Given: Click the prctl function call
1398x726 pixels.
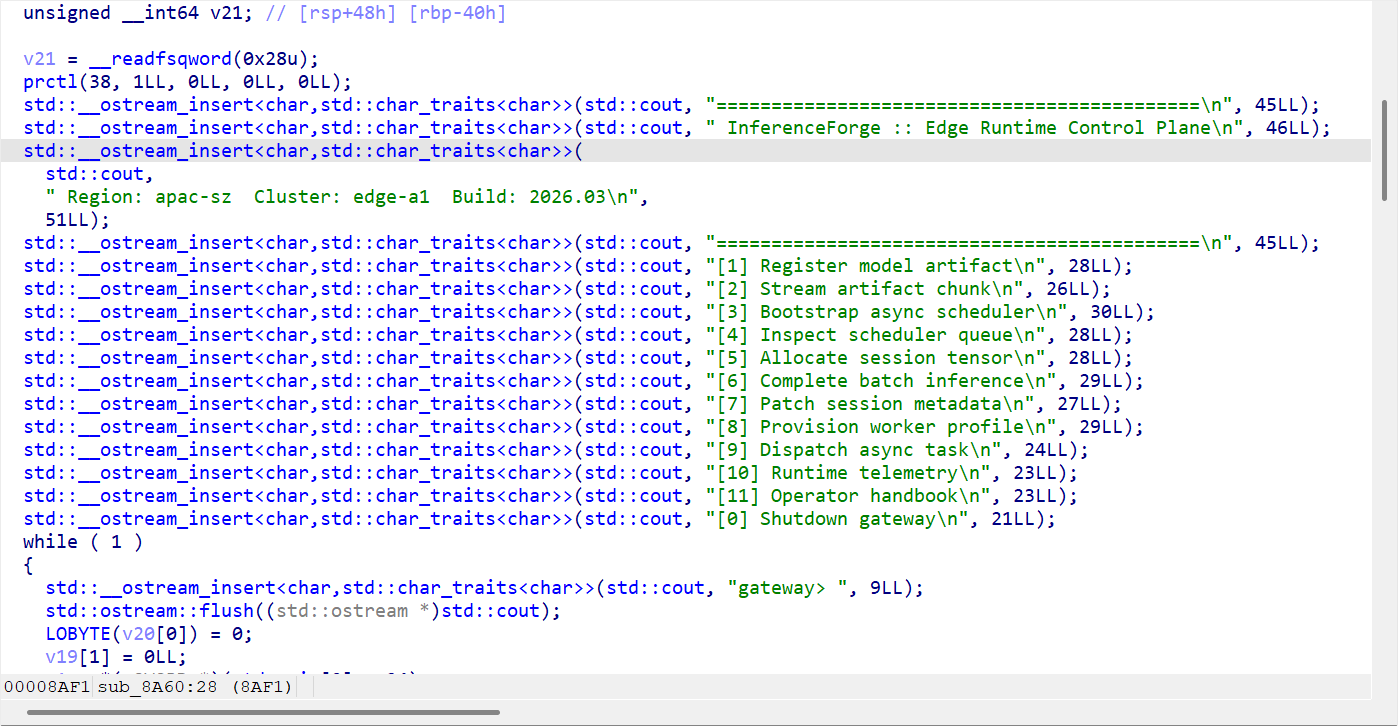Looking at the screenshot, I should click(51, 82).
